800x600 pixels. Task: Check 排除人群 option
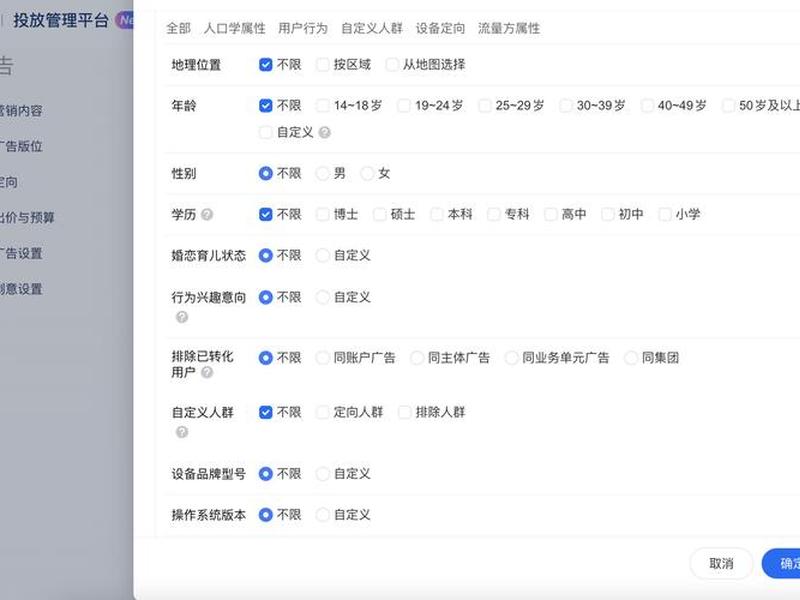(405, 412)
